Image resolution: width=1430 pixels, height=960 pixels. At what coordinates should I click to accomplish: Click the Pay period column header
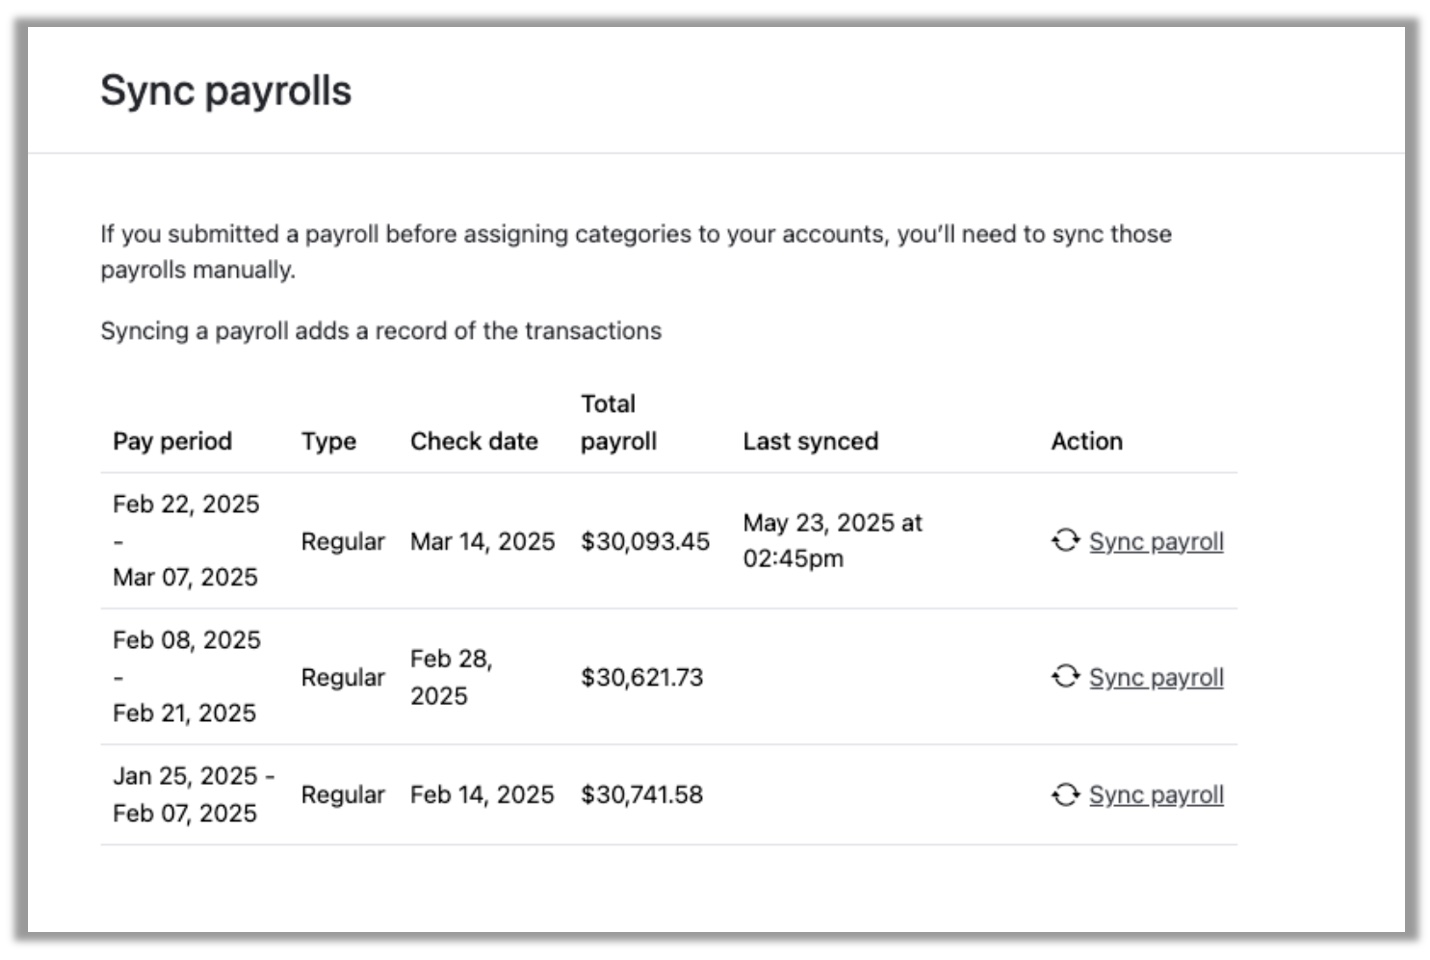172,441
